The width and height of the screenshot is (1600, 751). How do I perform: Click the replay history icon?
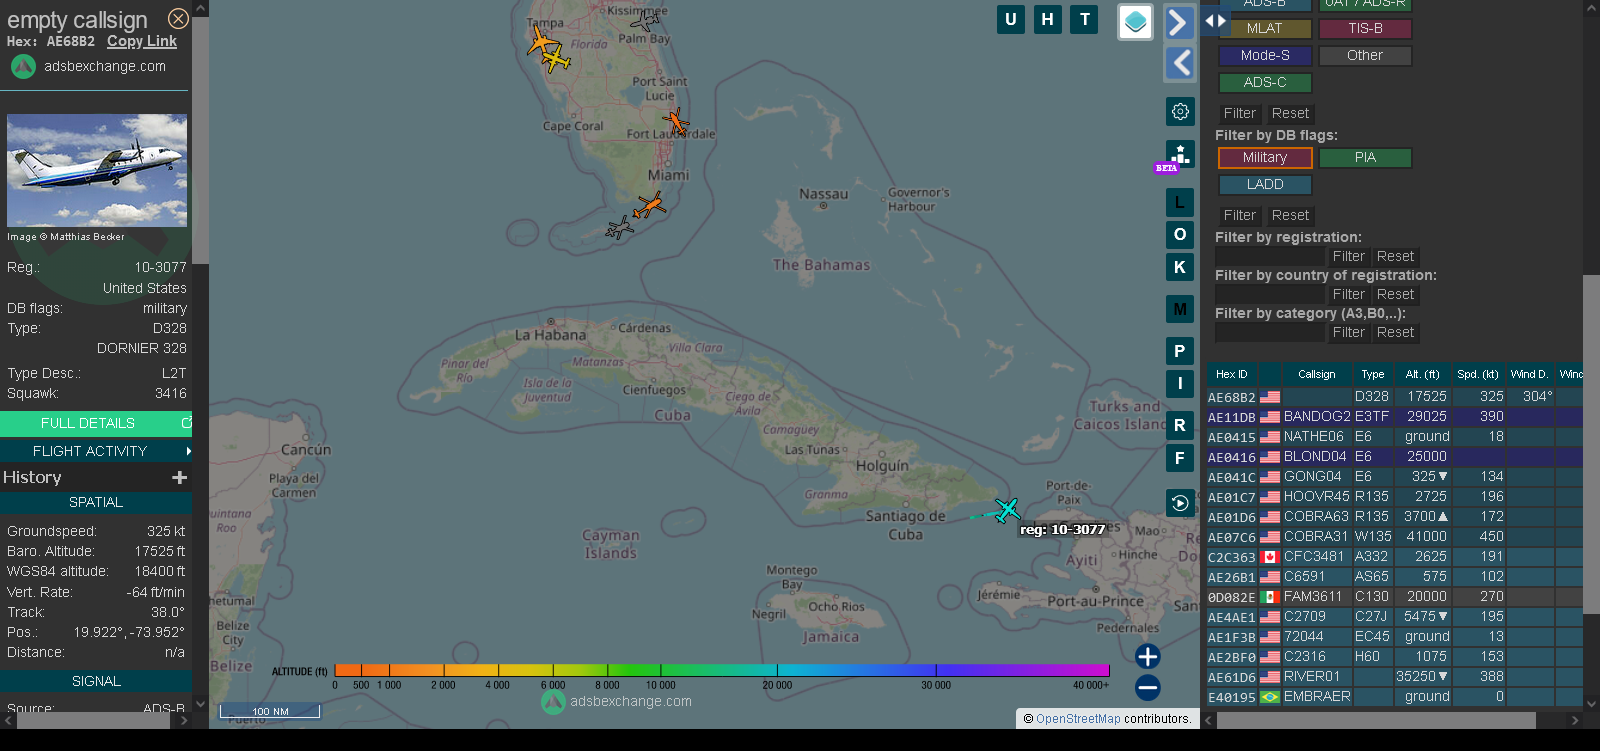pos(1180,503)
